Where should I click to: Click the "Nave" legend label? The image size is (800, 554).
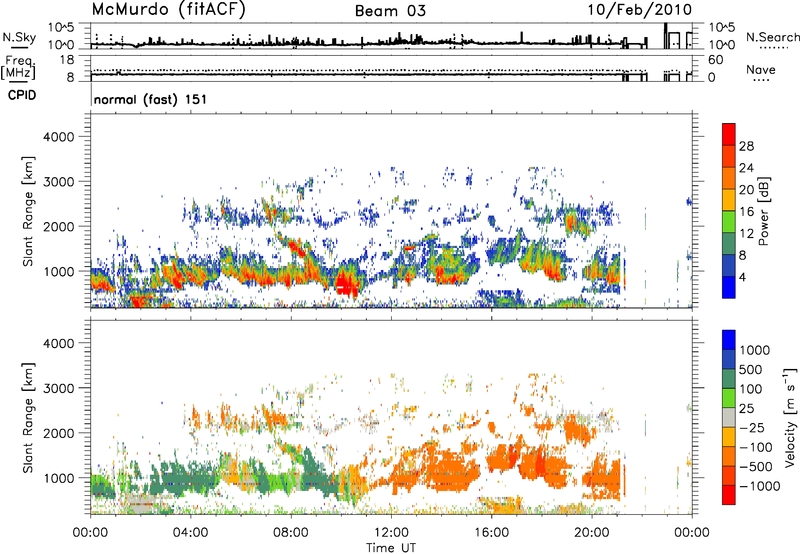point(760,69)
